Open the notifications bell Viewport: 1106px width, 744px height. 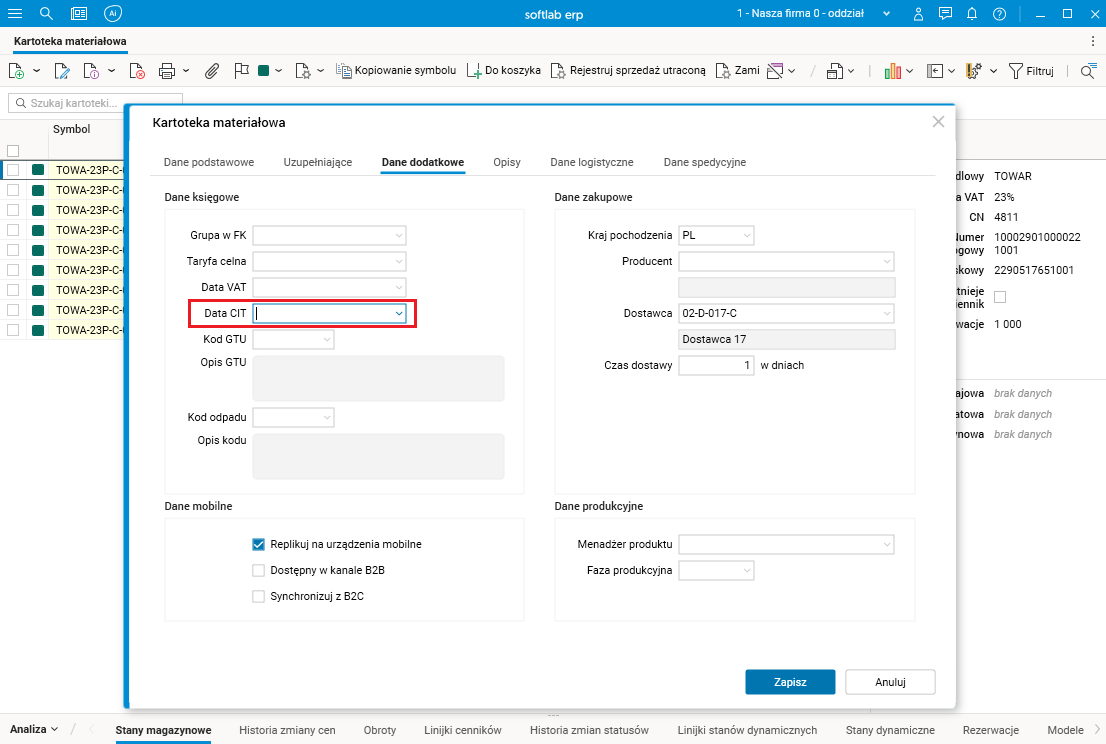(972, 14)
